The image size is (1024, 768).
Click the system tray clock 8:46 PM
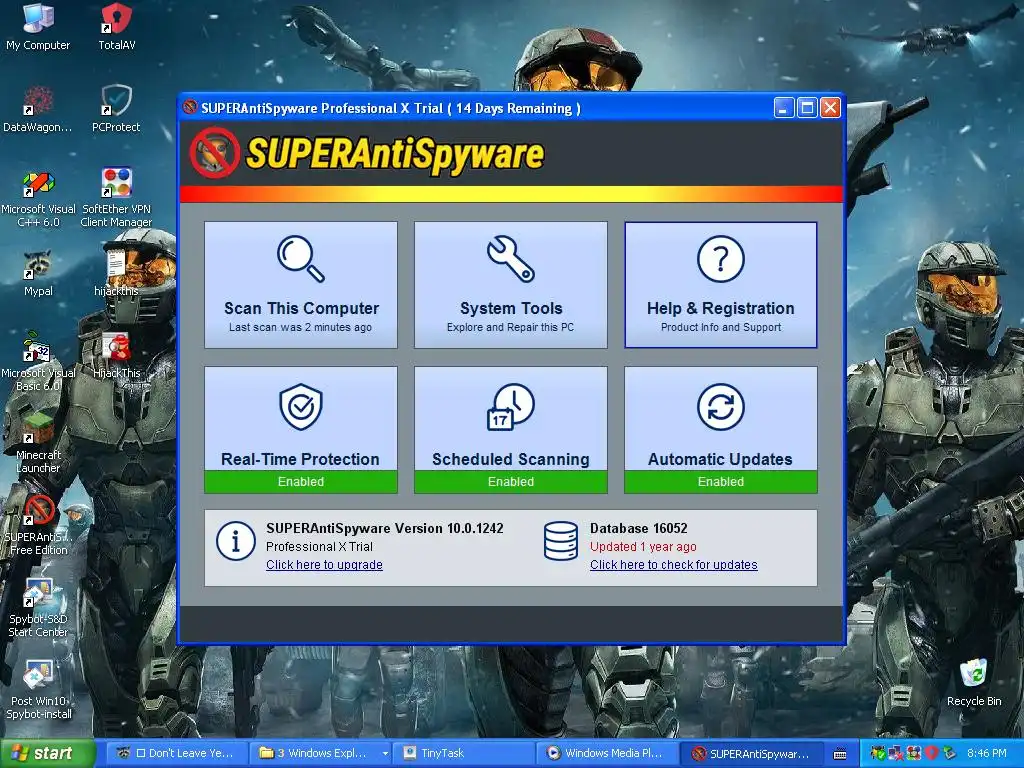(x=987, y=753)
